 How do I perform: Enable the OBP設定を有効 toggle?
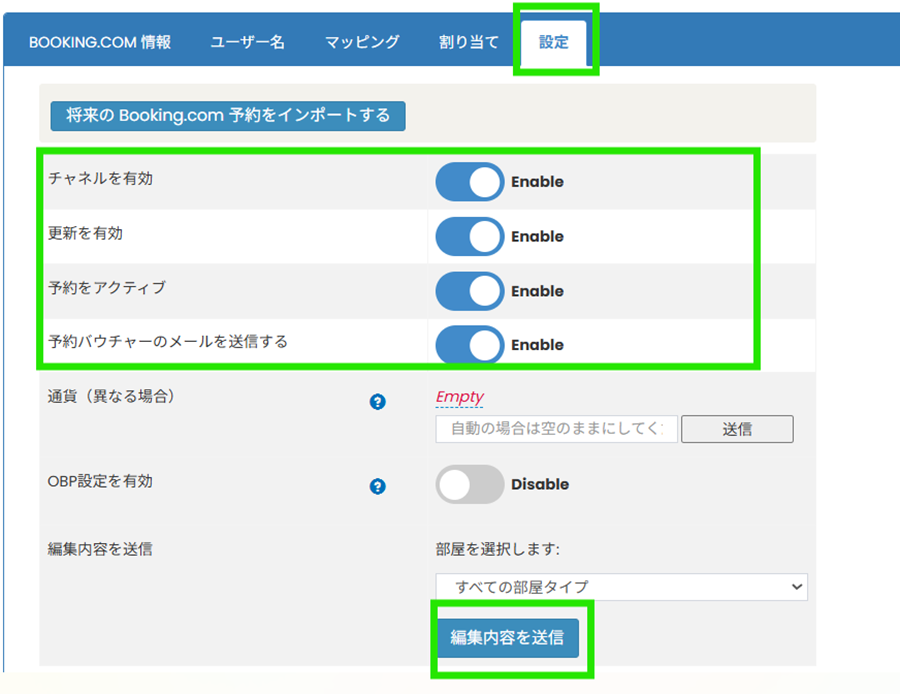[470, 484]
